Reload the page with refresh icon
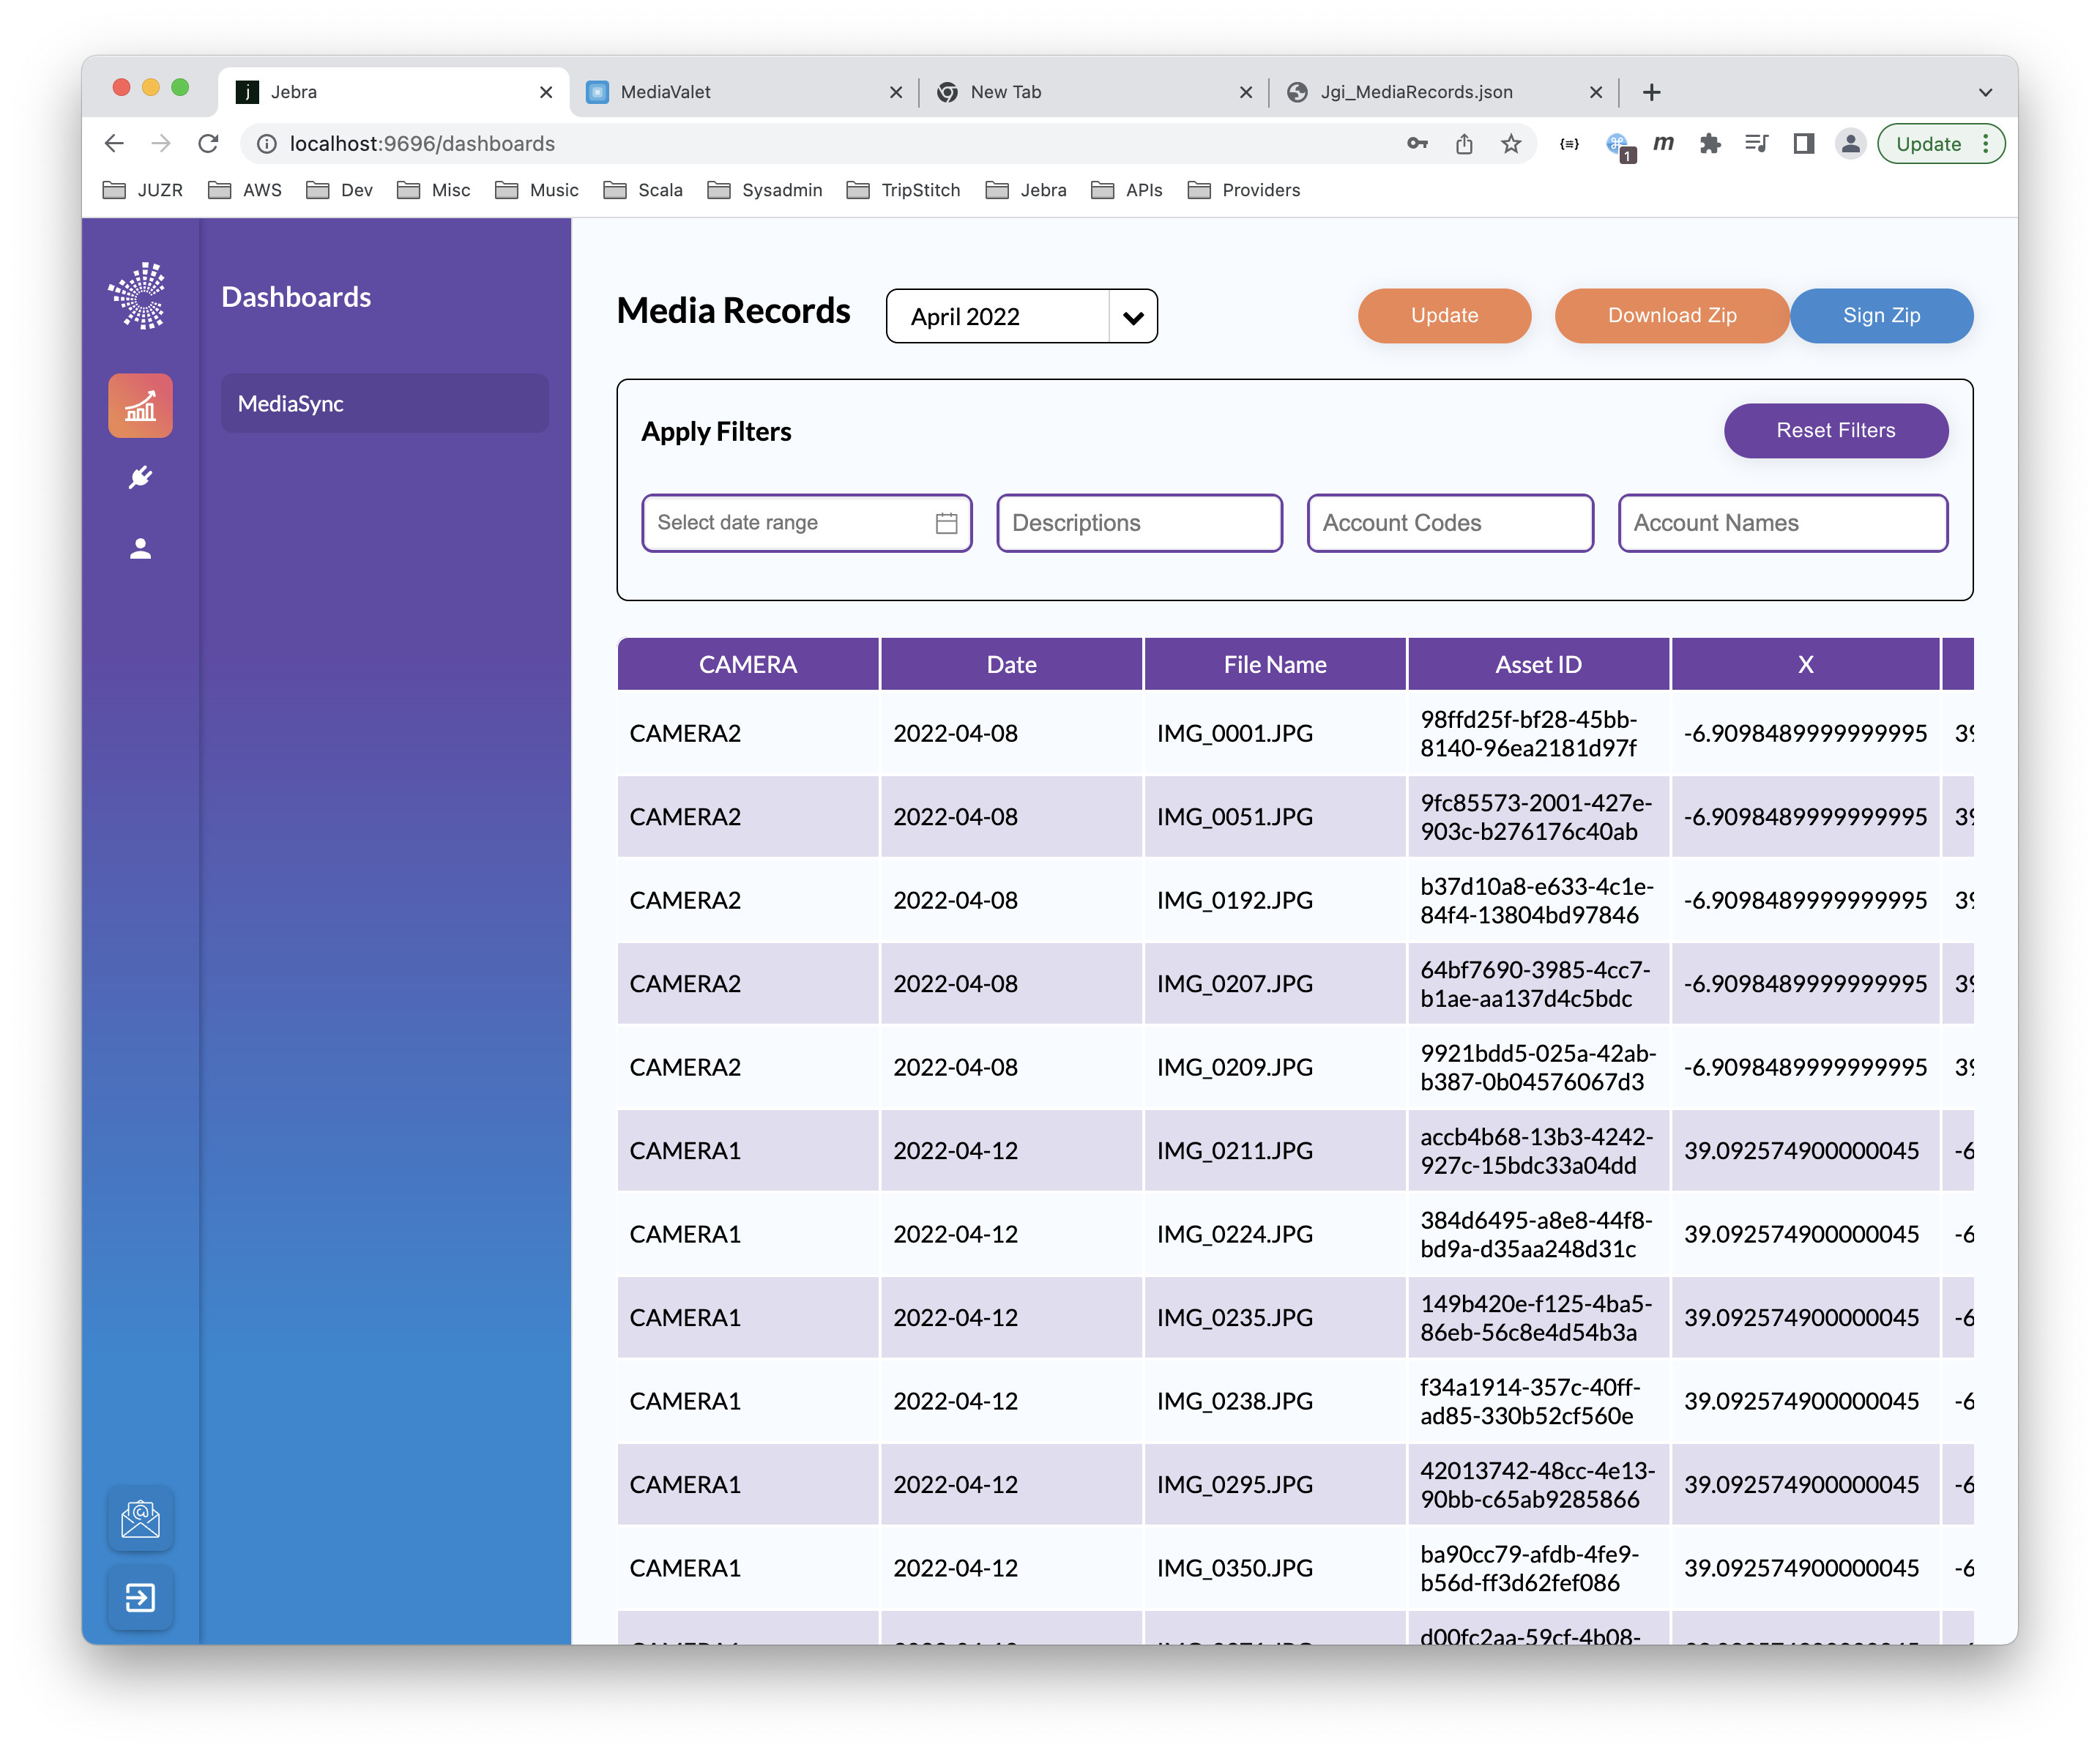 coord(208,144)
